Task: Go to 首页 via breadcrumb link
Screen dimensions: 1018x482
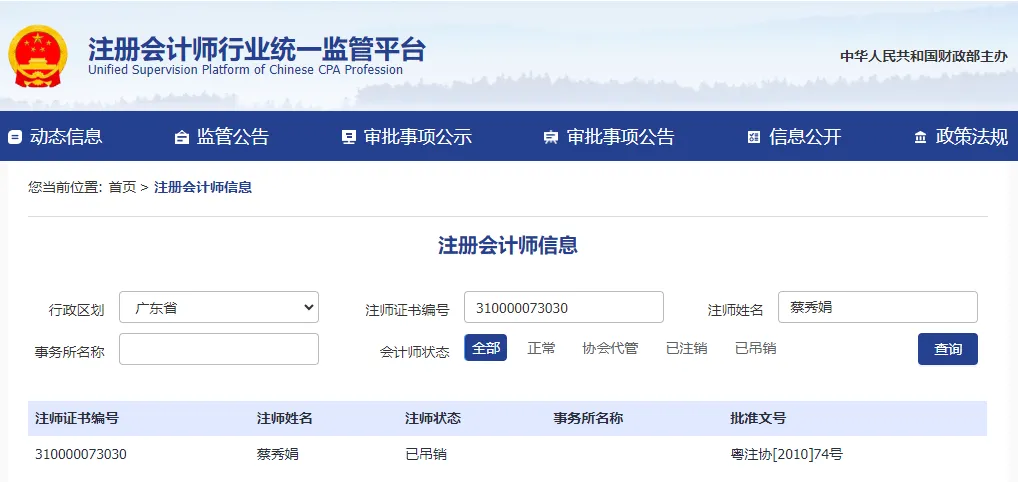Action: click(122, 187)
